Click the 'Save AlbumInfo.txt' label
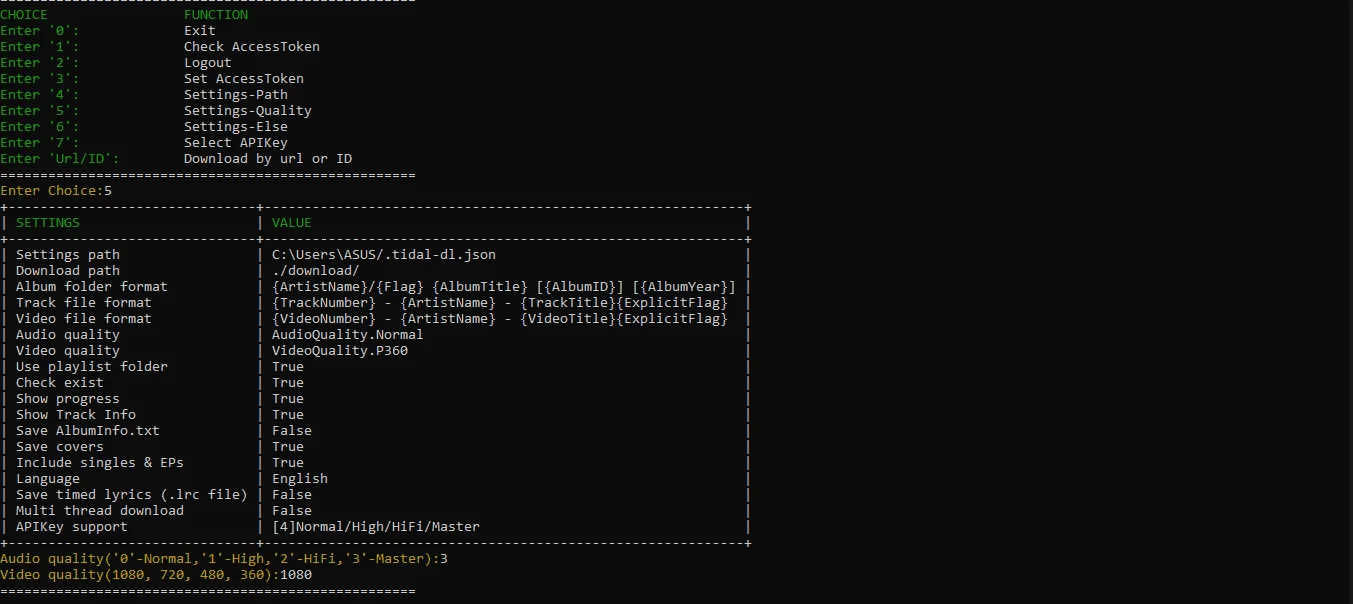Image resolution: width=1353 pixels, height=604 pixels. click(88, 431)
